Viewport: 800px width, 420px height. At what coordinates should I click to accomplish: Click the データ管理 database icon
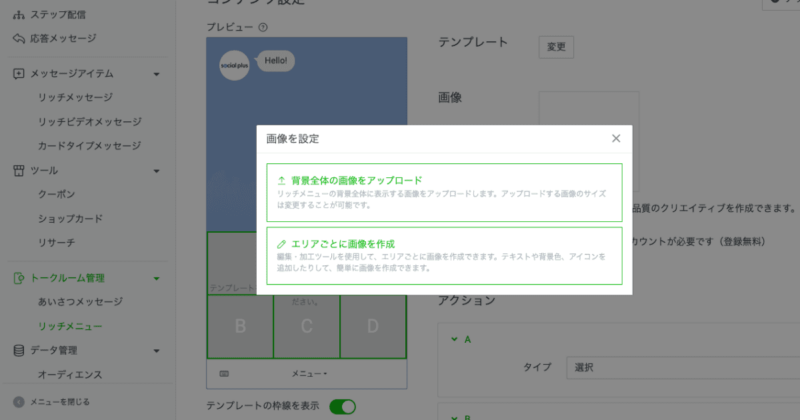18,351
